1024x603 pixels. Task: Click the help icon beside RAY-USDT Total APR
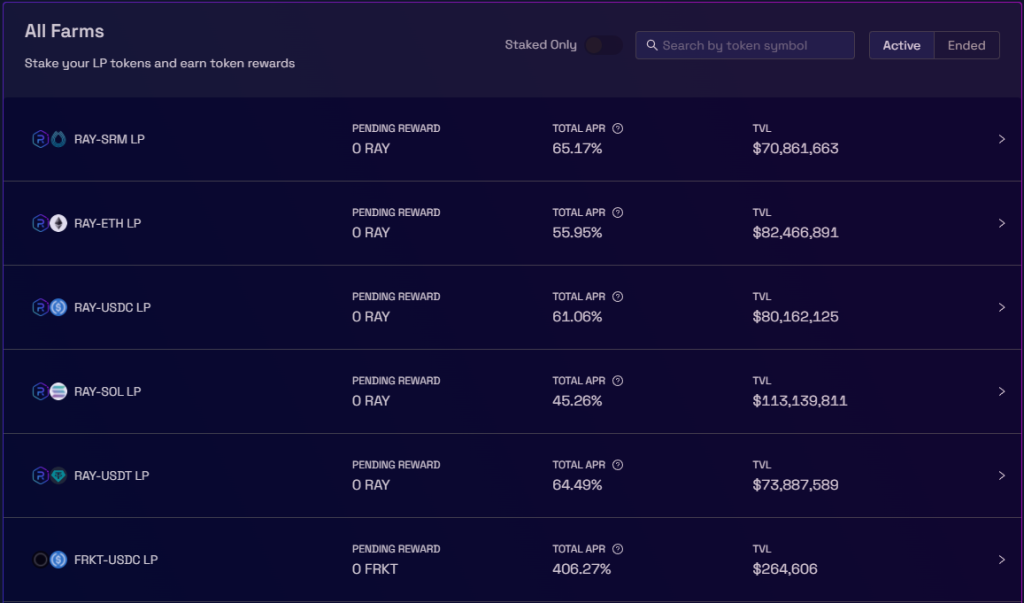click(617, 465)
